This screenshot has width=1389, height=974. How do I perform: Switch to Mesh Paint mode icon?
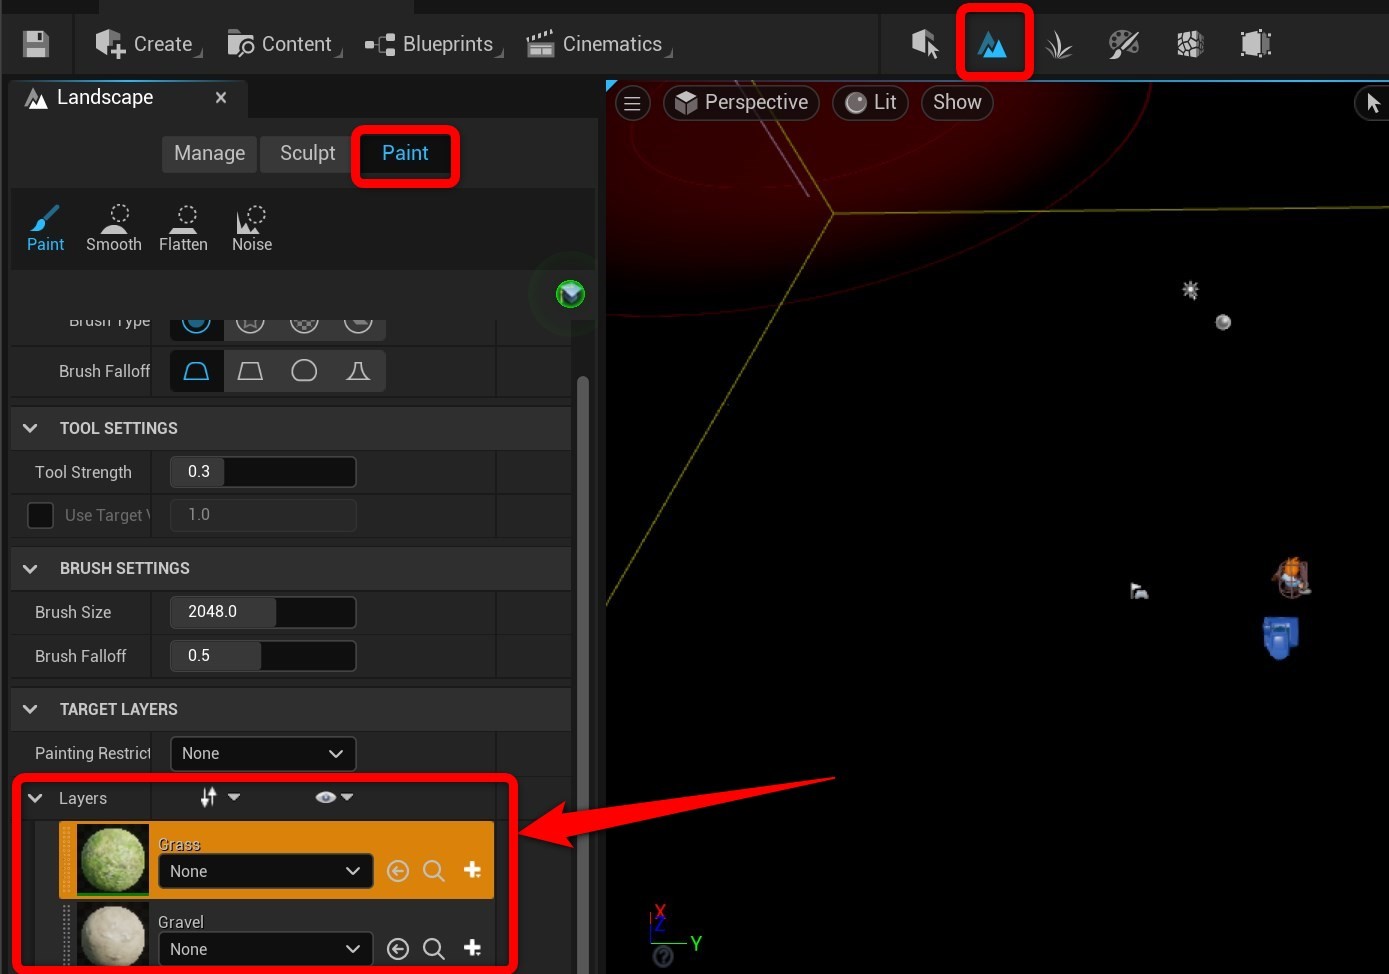1124,44
